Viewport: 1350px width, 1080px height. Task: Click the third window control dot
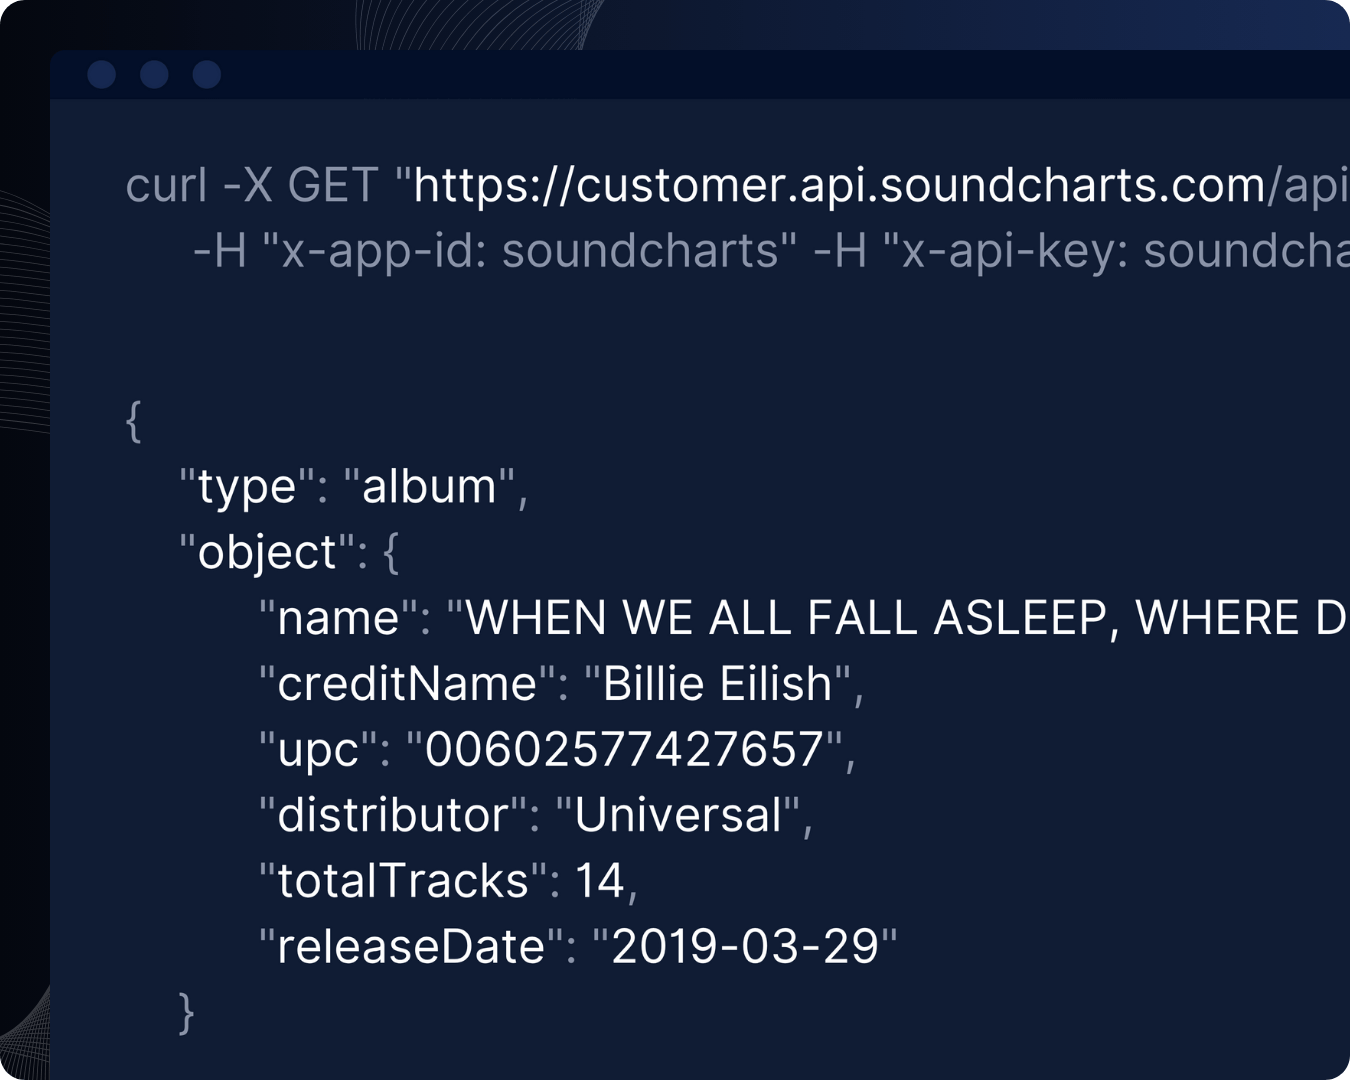pyautogui.click(x=207, y=75)
